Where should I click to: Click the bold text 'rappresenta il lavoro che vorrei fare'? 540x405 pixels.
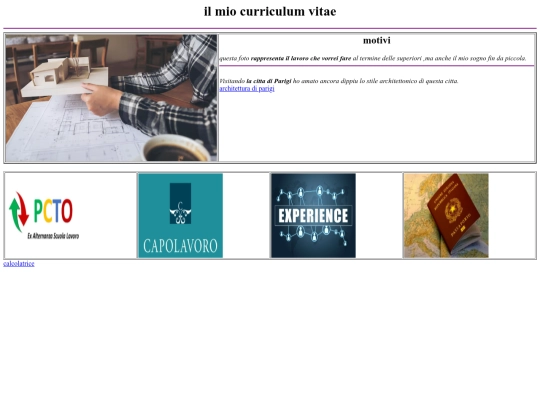pyautogui.click(x=301, y=58)
